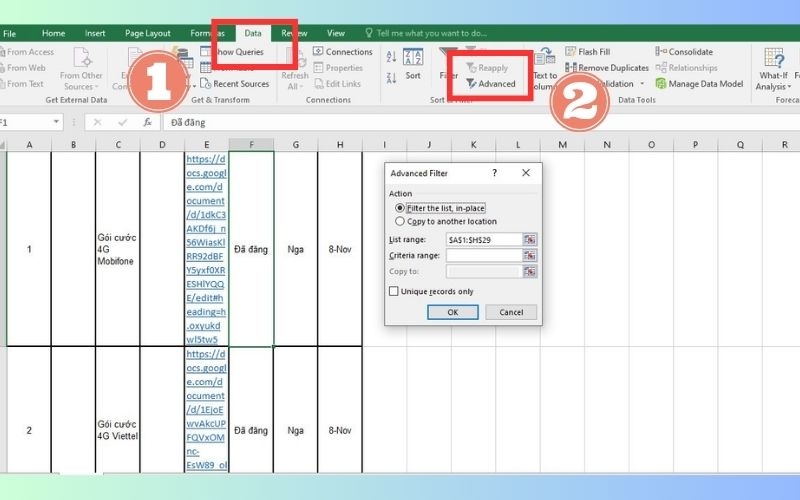Run Text to Columns
This screenshot has height=500, width=800.
[x=544, y=69]
